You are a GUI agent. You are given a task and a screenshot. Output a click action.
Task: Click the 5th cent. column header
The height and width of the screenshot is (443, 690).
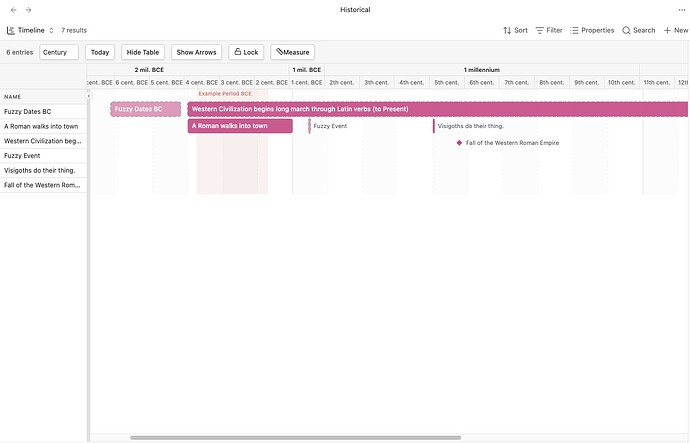(x=447, y=82)
